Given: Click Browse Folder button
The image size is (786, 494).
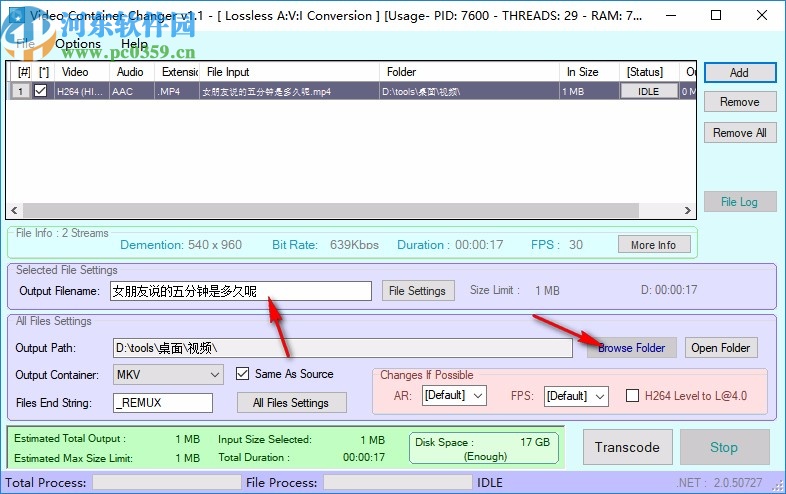Looking at the screenshot, I should [632, 348].
